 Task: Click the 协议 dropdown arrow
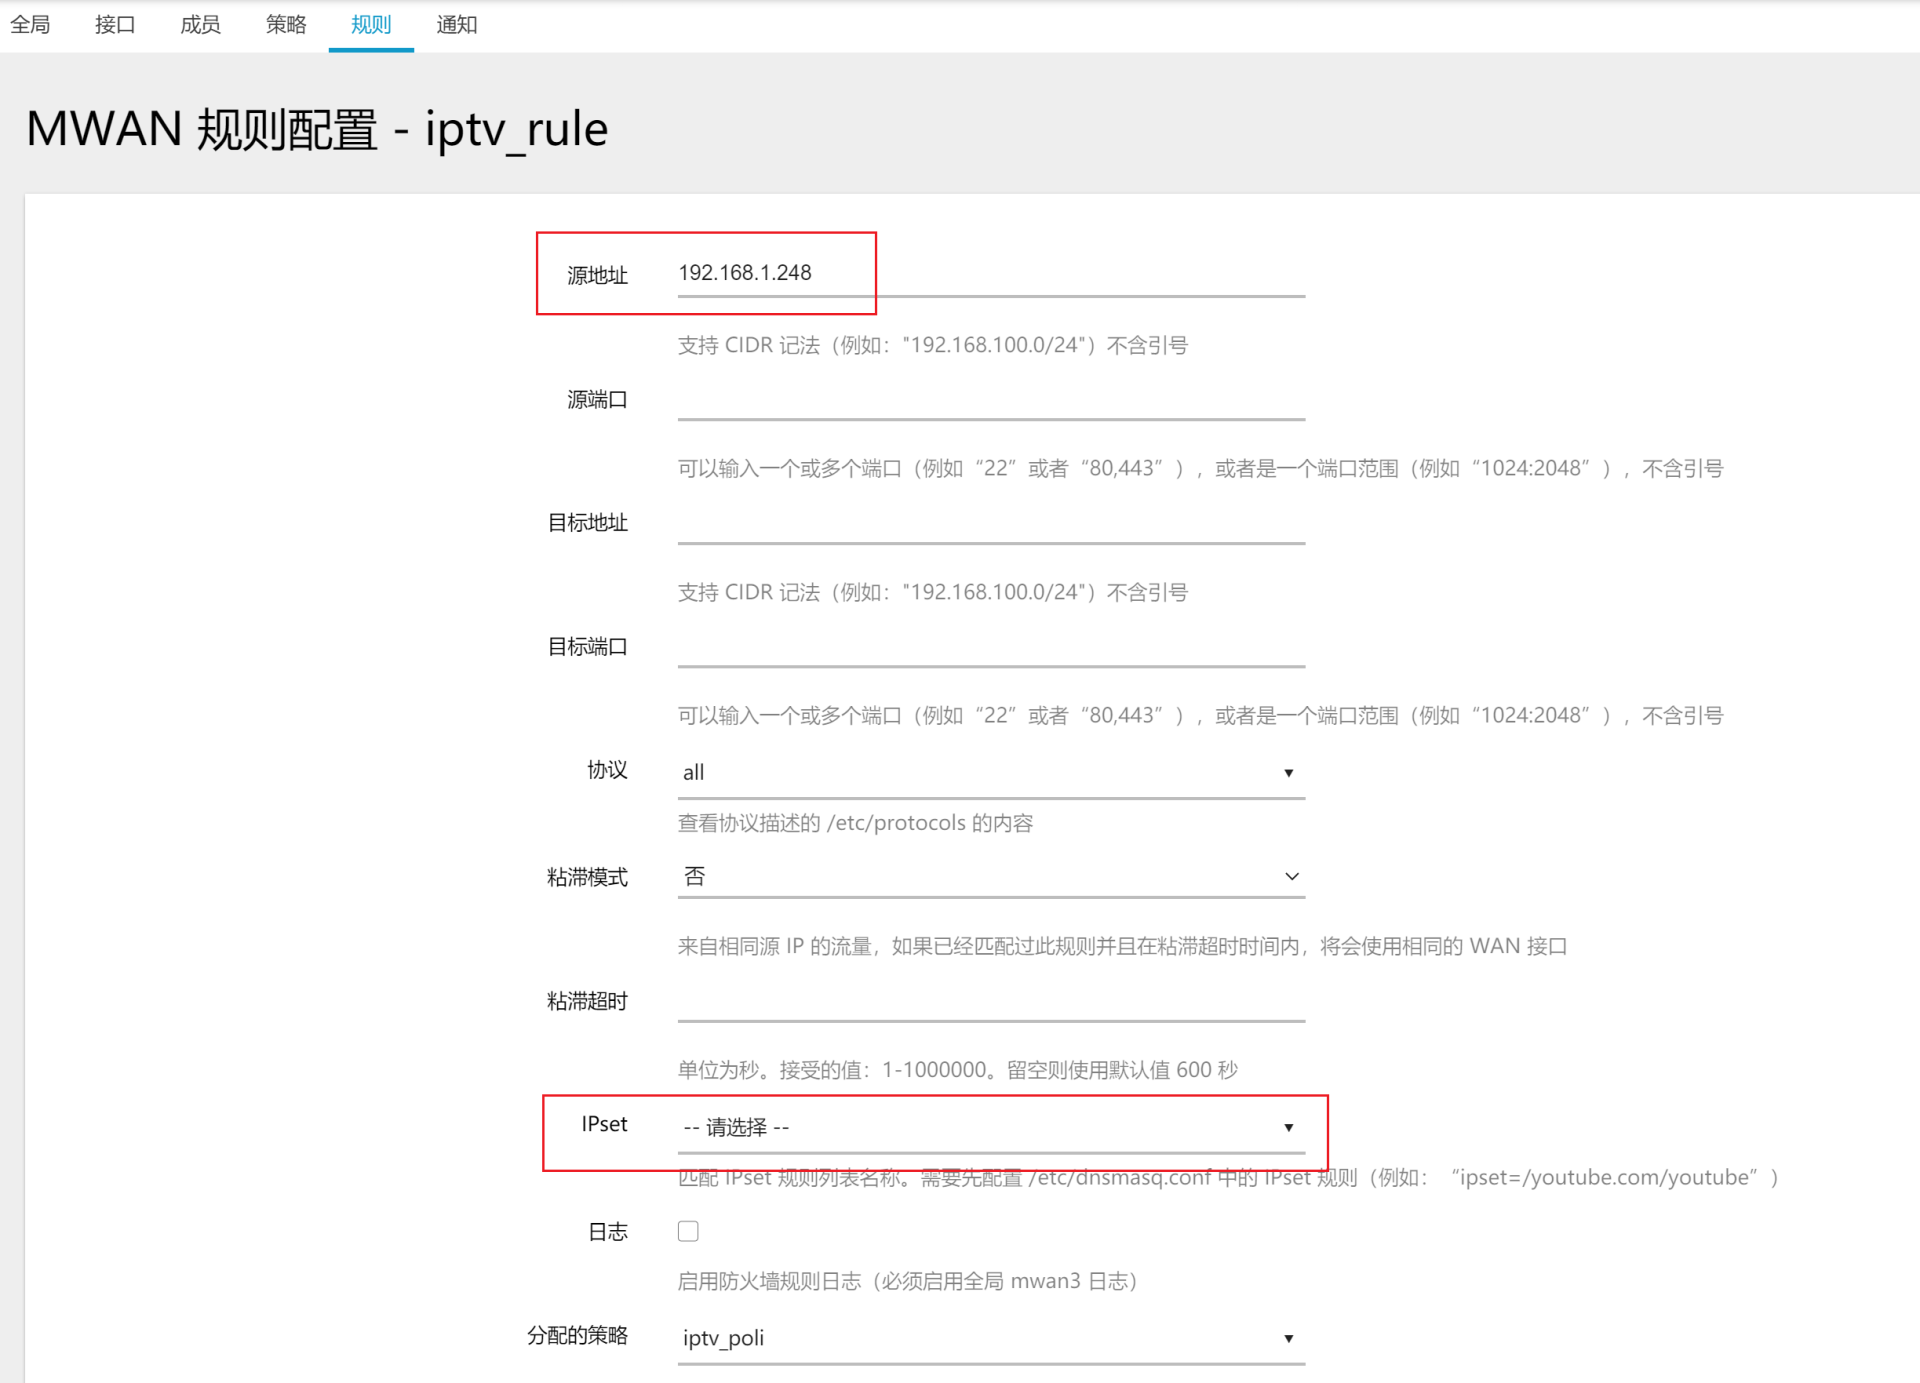tap(1288, 773)
